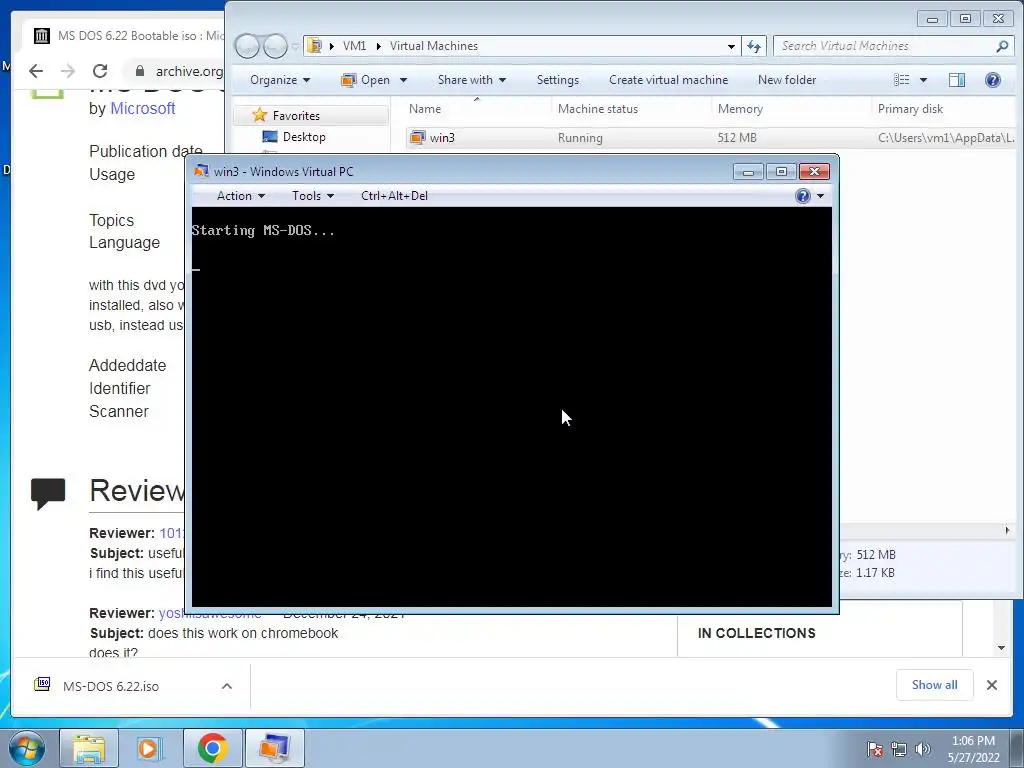The width and height of the screenshot is (1024, 768).
Task: Open Explorer help icon
Action: [993, 80]
